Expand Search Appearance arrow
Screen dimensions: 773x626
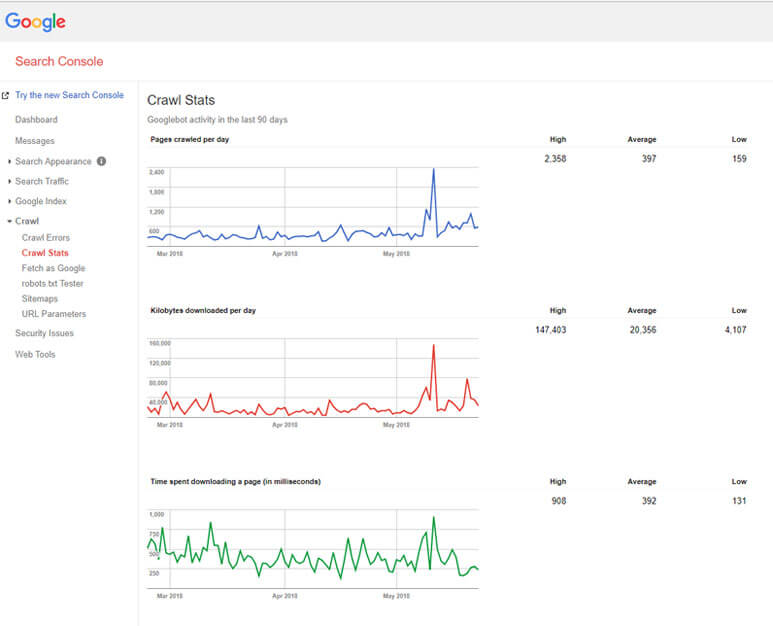[9, 162]
